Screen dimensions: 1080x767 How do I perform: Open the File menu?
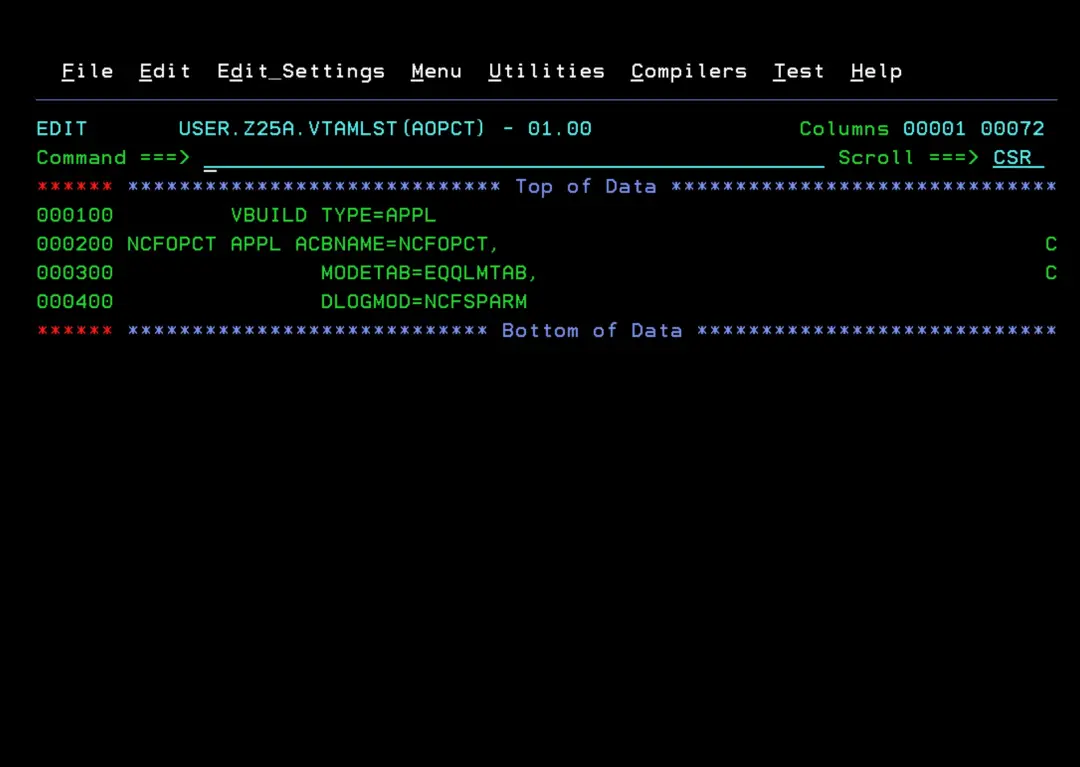point(87,72)
